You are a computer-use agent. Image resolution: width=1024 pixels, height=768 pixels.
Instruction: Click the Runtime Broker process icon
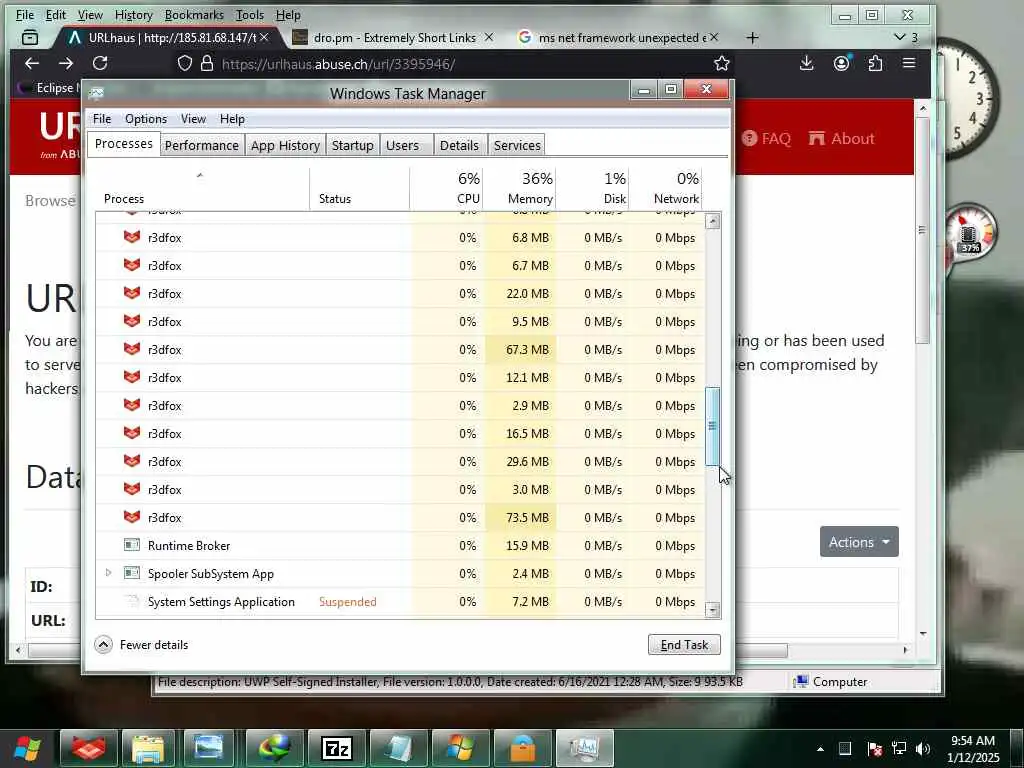point(132,545)
